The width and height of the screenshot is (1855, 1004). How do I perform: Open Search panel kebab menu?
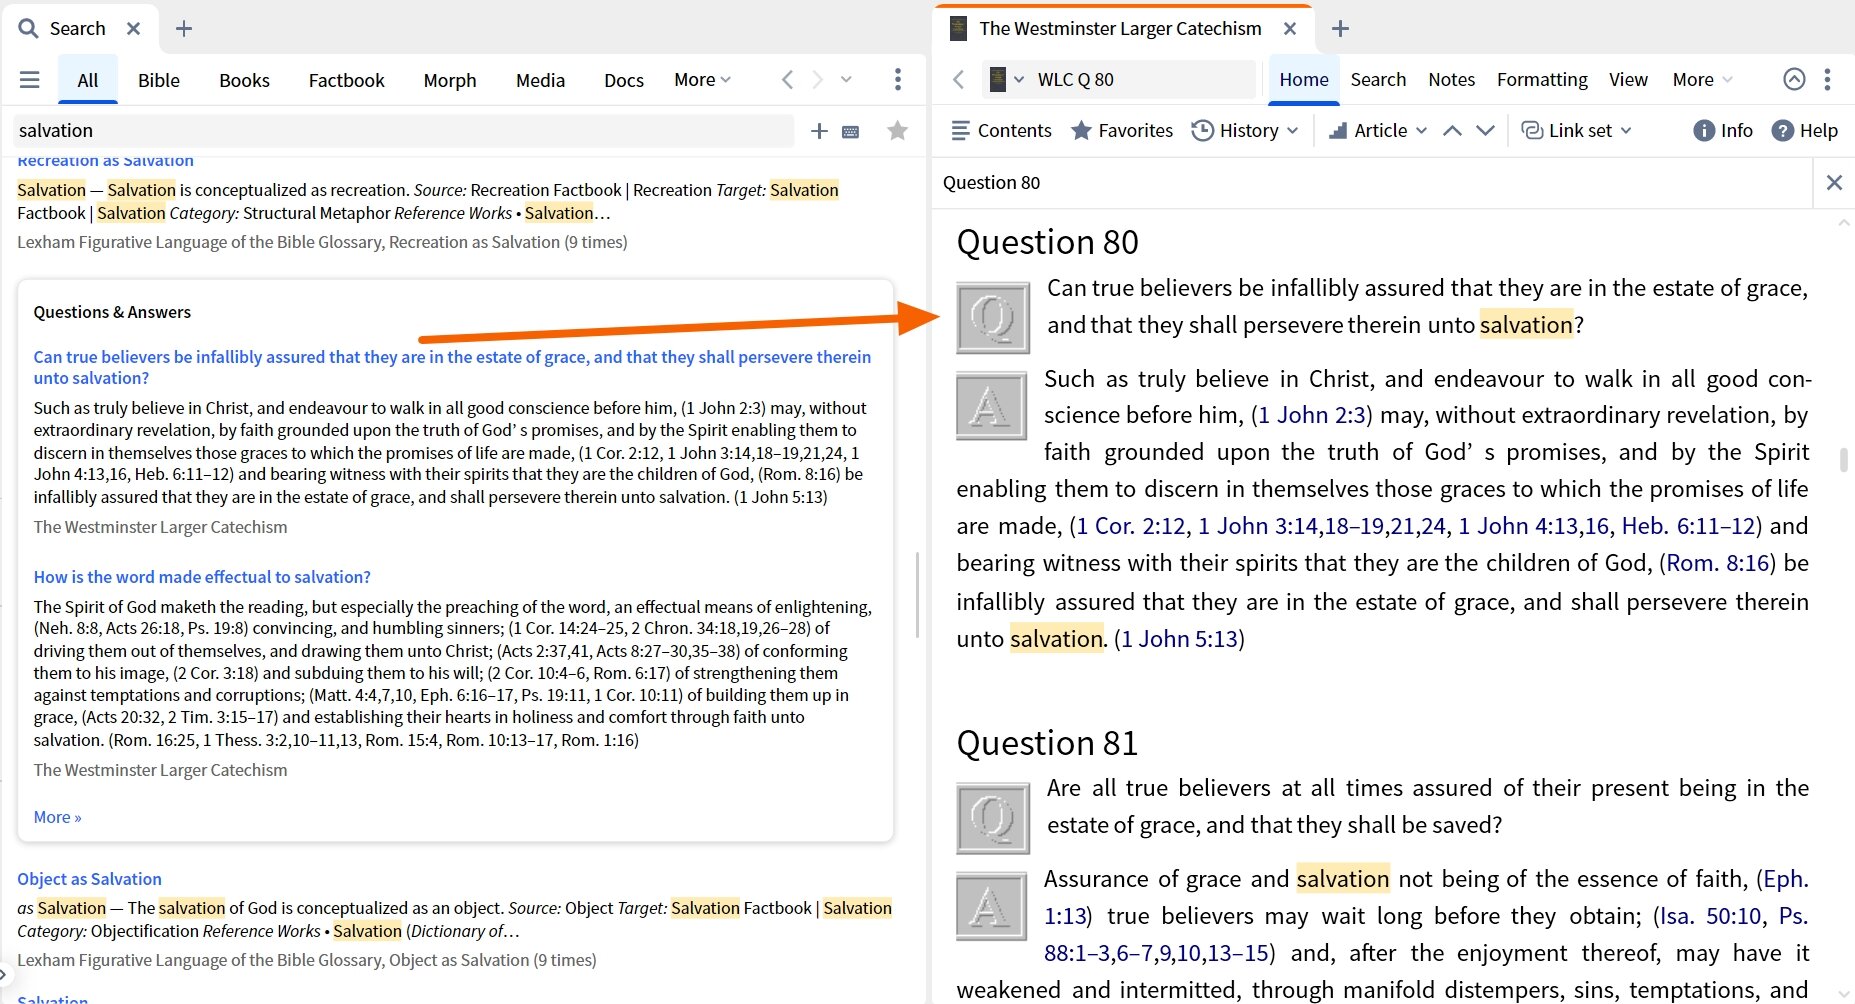click(898, 80)
